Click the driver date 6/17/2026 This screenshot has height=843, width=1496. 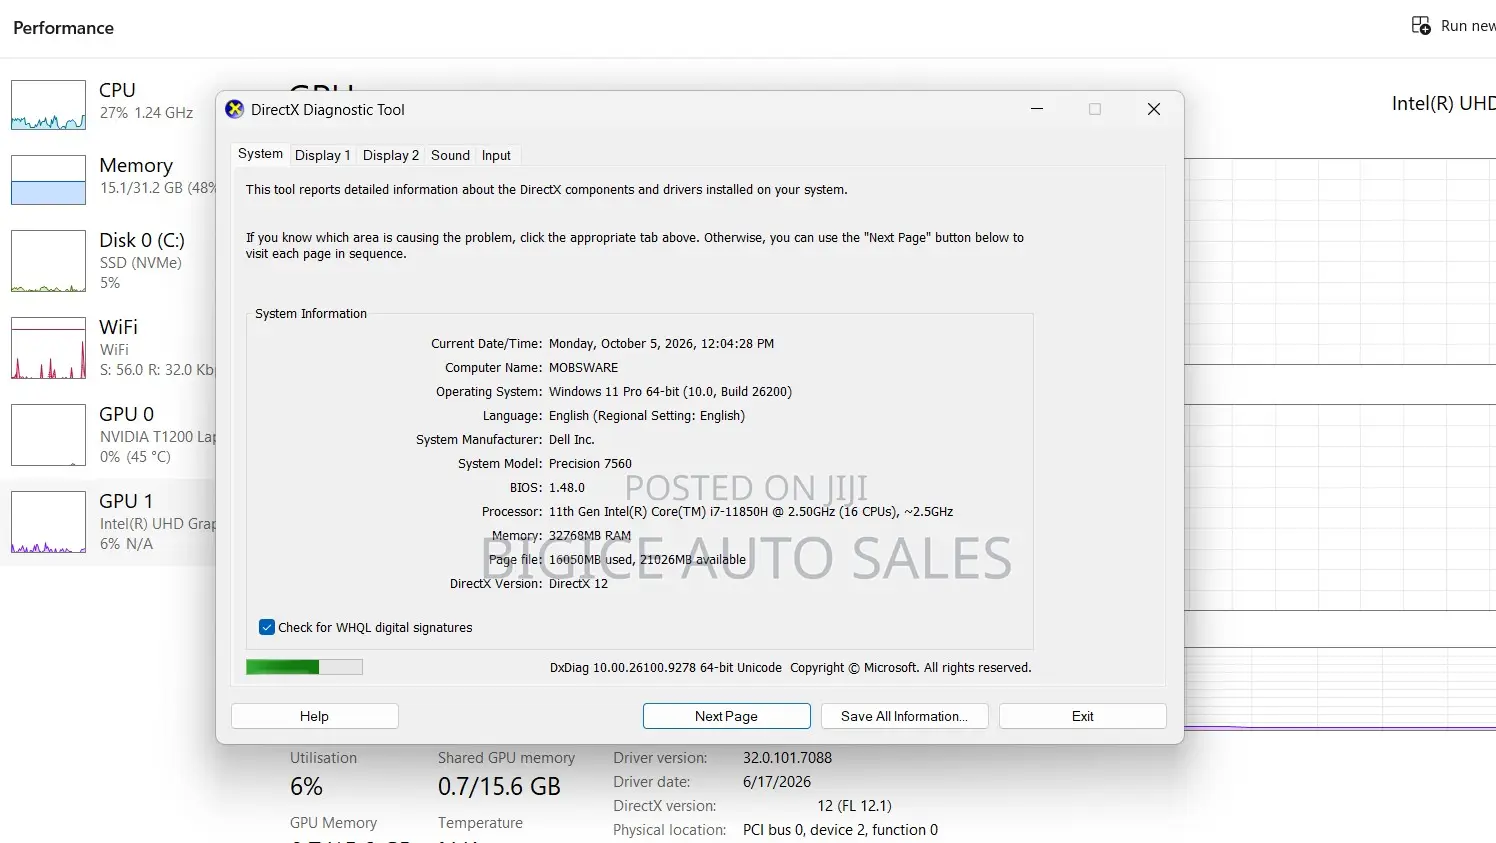point(777,782)
